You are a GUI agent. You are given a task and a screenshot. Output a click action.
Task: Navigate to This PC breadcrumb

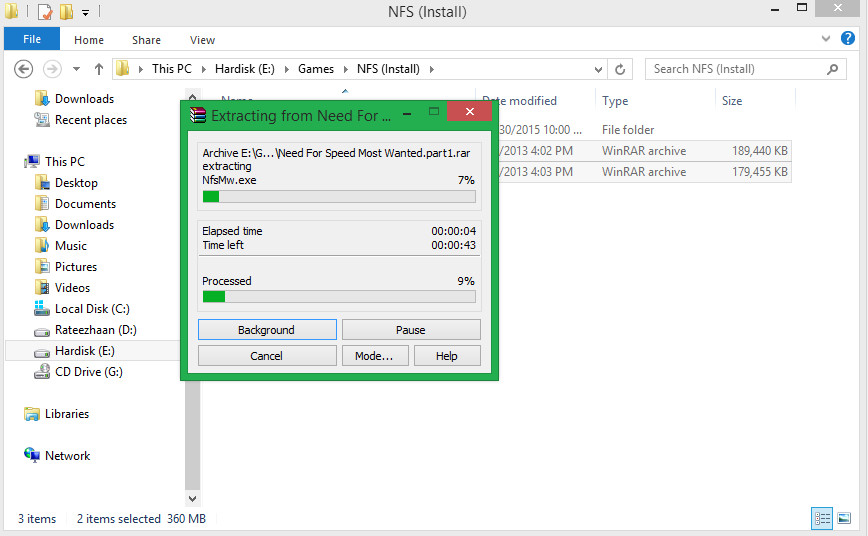click(172, 69)
